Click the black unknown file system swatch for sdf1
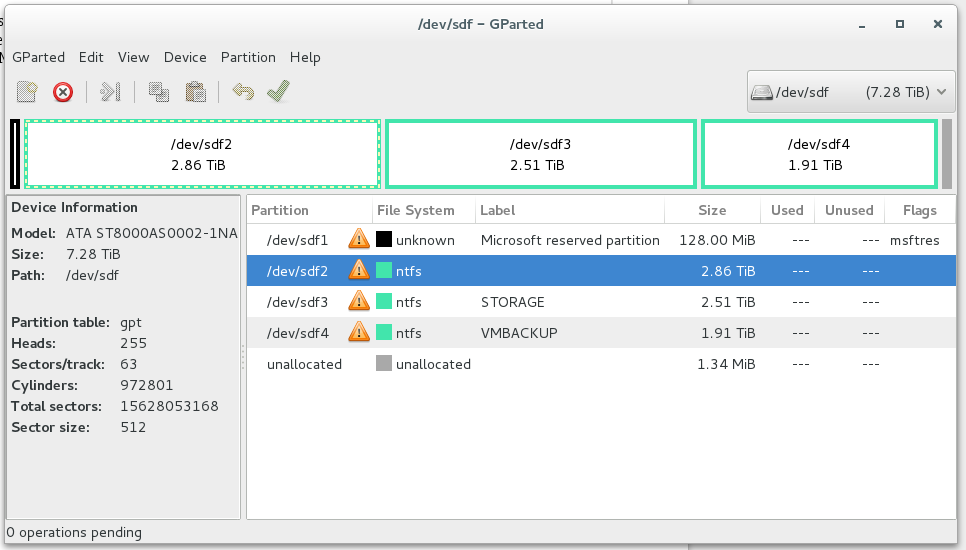This screenshot has width=966, height=550. [x=384, y=239]
